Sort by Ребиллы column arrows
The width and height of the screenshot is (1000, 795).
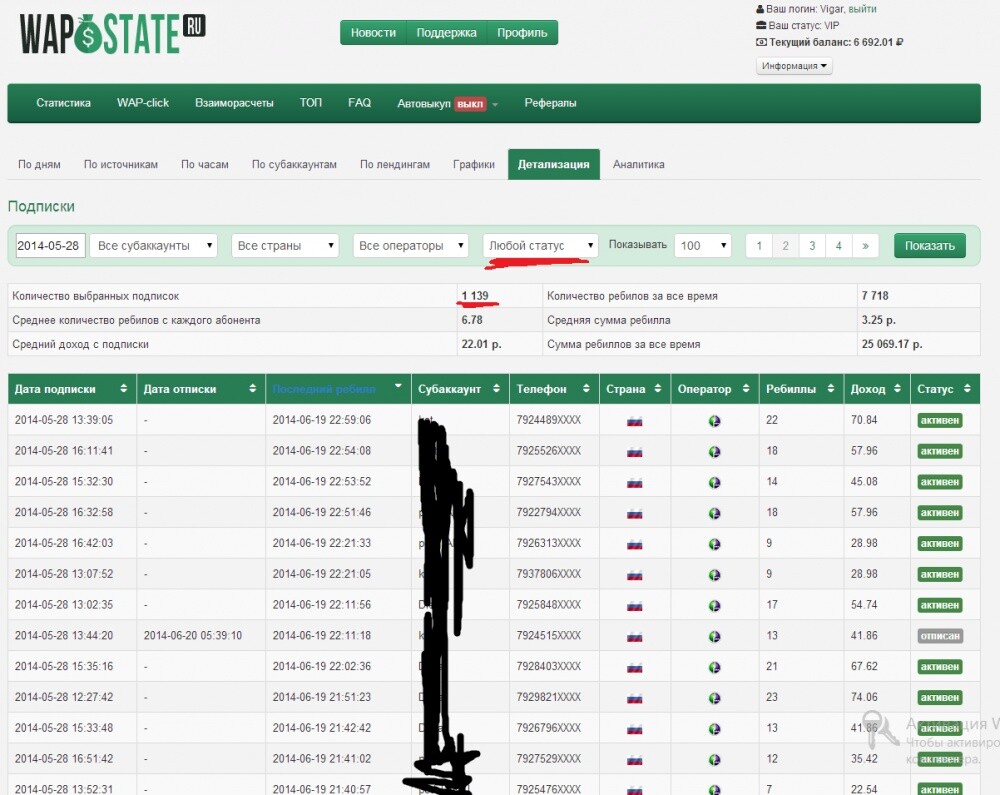click(x=830, y=388)
